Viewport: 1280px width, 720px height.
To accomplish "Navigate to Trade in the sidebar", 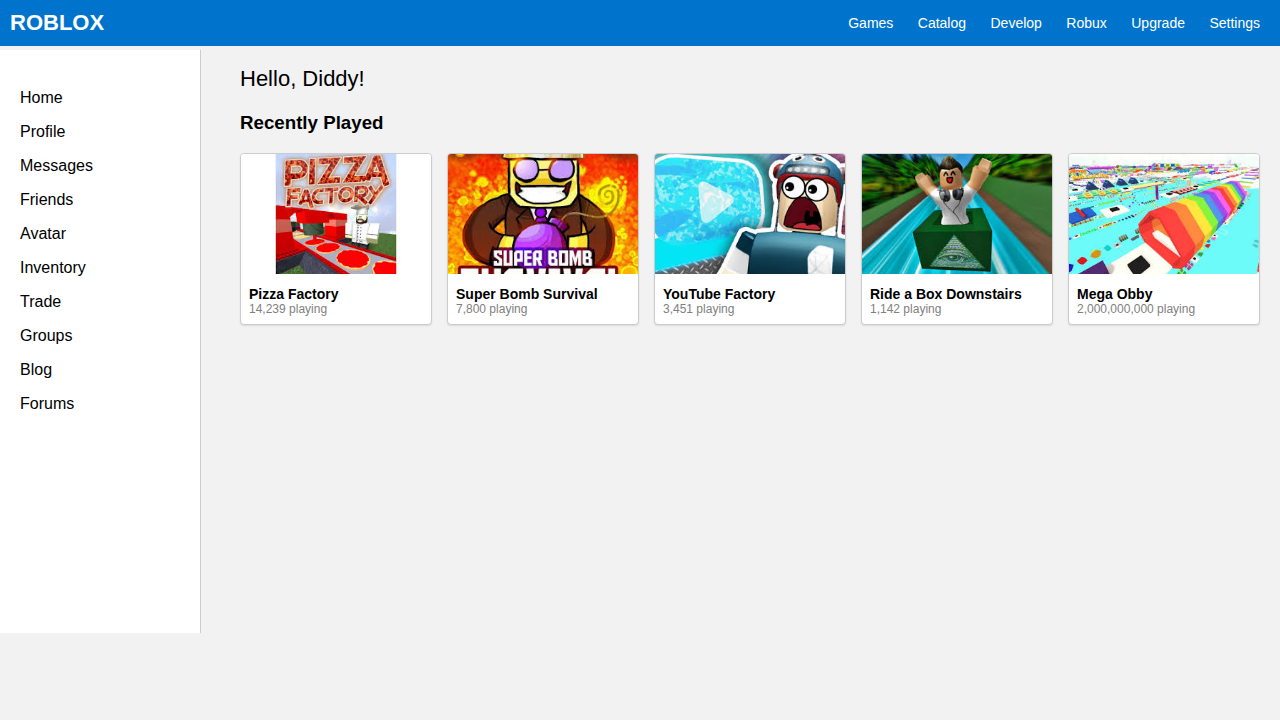I will (x=40, y=302).
